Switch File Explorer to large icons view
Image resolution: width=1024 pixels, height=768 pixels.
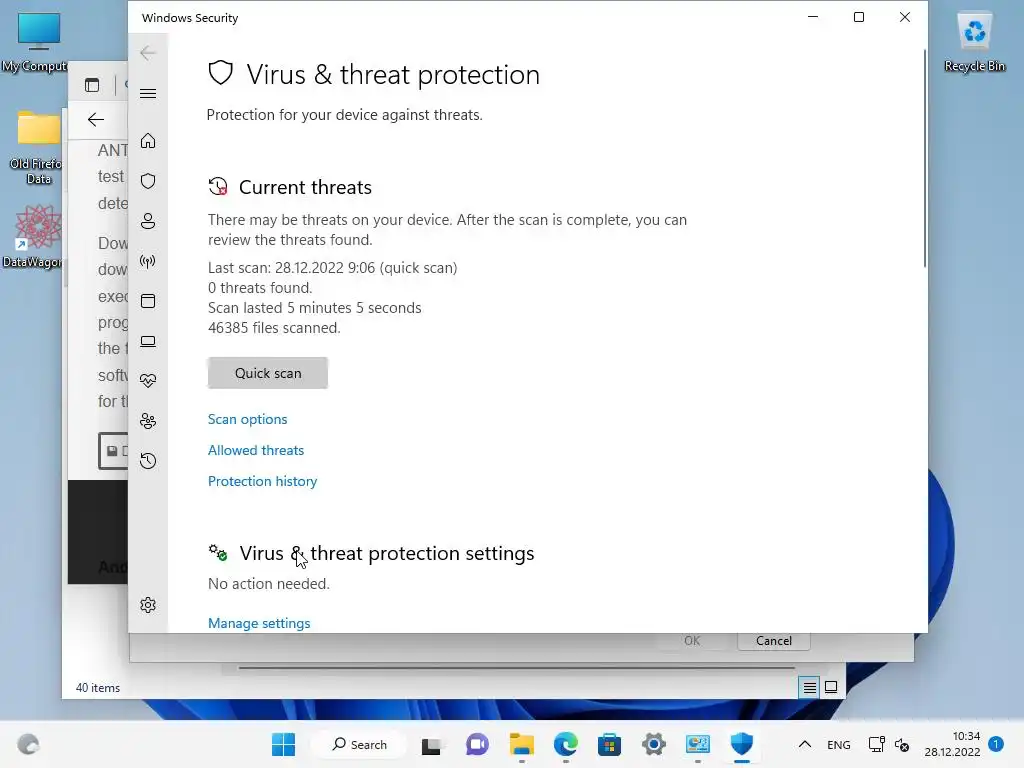pos(831,687)
